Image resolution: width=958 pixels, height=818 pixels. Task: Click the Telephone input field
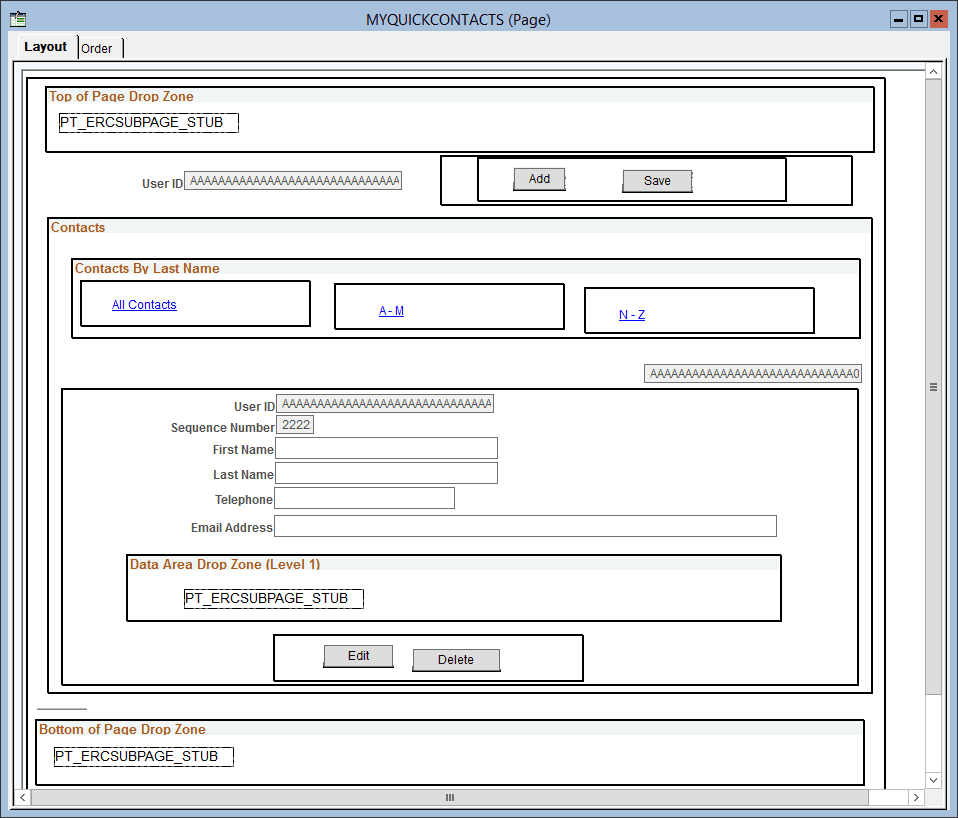(x=364, y=497)
